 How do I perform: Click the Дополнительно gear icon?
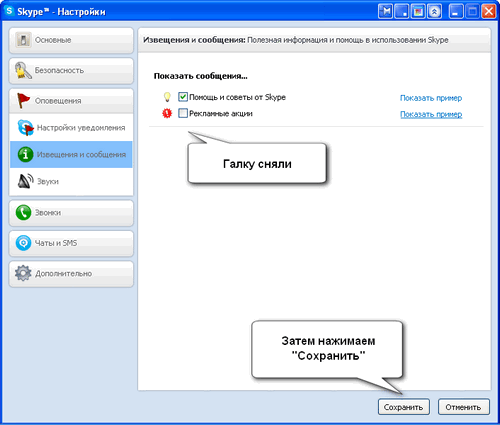23,273
